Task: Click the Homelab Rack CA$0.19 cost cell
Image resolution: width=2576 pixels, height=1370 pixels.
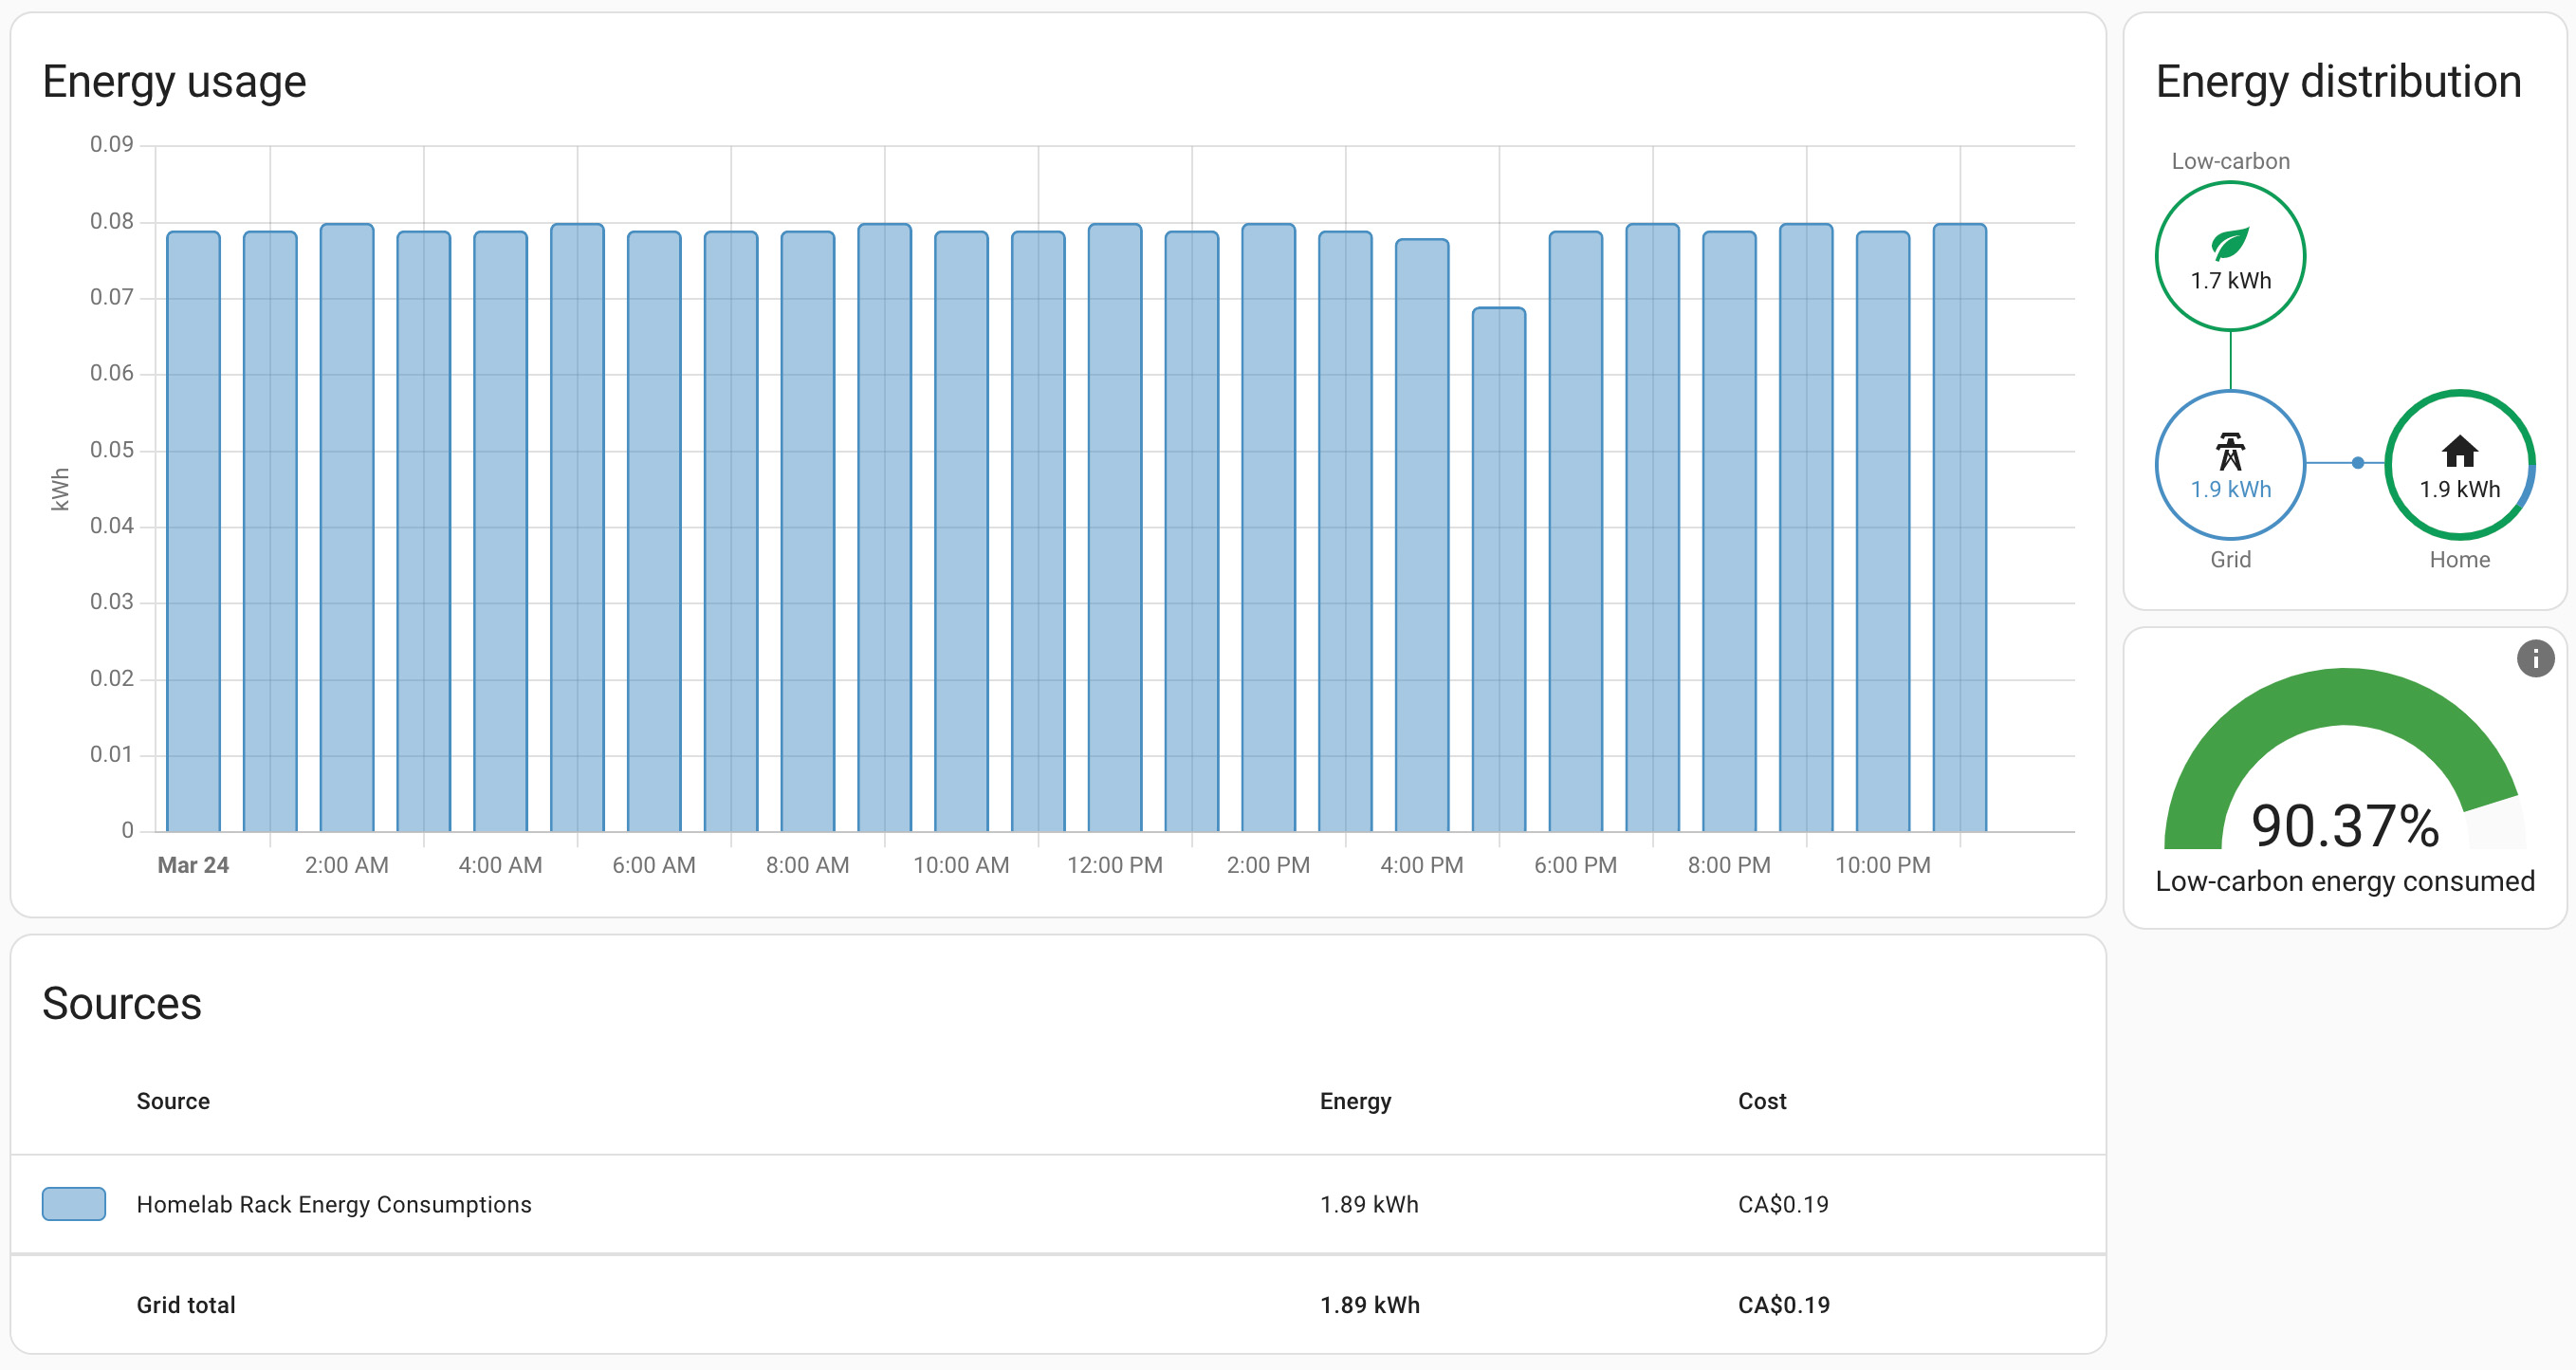Action: point(1783,1205)
